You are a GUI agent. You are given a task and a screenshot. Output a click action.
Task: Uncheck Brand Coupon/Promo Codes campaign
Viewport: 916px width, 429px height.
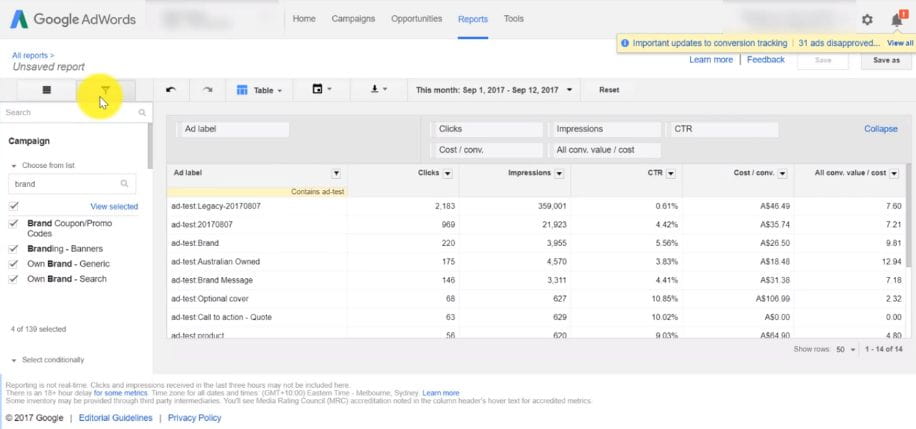(x=14, y=224)
